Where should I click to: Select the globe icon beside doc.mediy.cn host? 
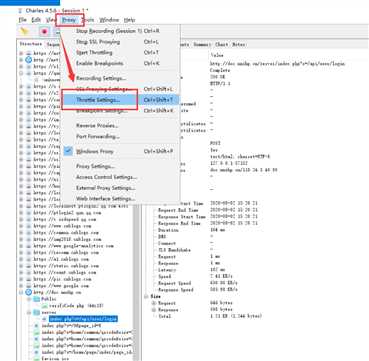[x=29, y=292]
